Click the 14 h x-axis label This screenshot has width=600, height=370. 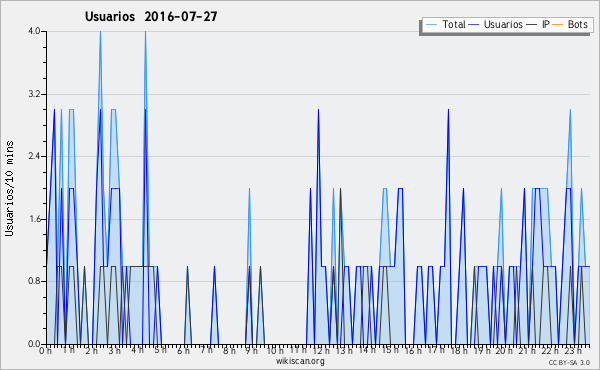(367, 350)
